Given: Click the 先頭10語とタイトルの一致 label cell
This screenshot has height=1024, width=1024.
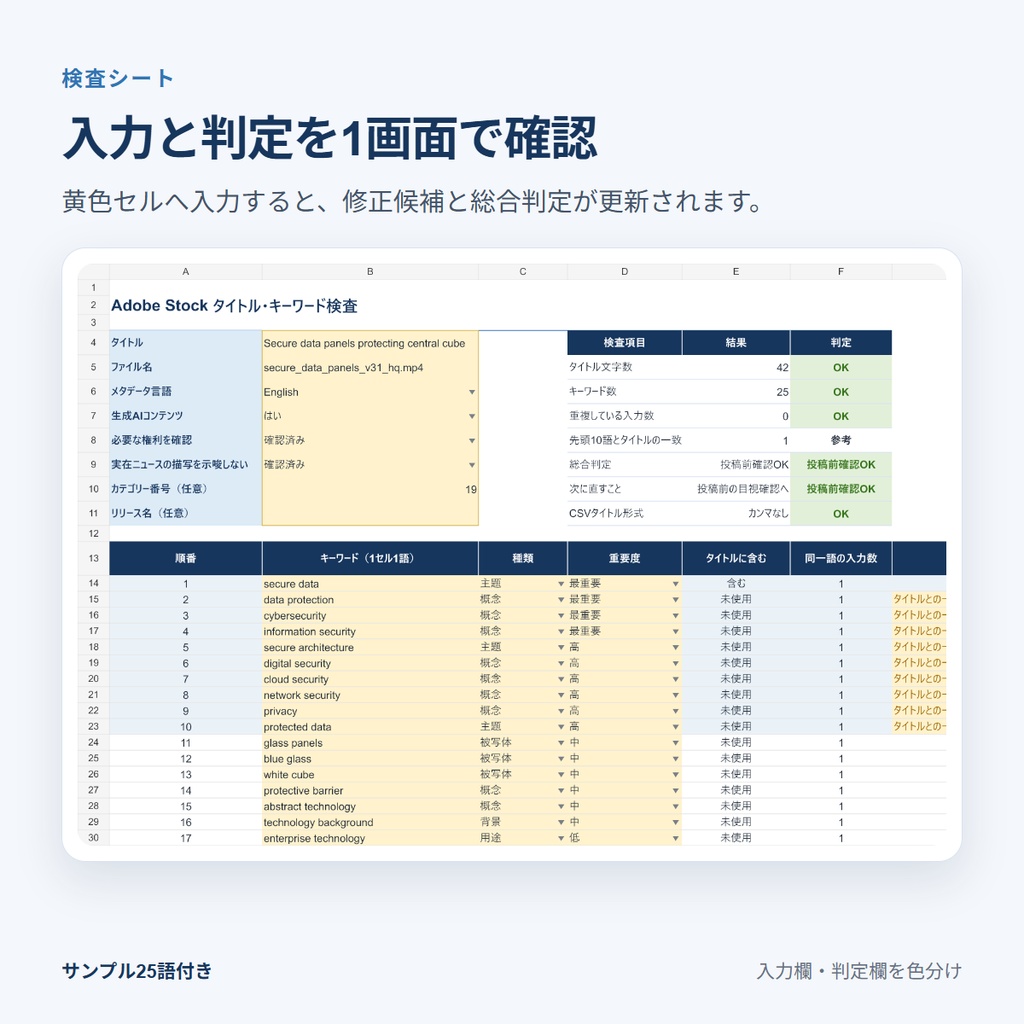Looking at the screenshot, I should tap(625, 441).
